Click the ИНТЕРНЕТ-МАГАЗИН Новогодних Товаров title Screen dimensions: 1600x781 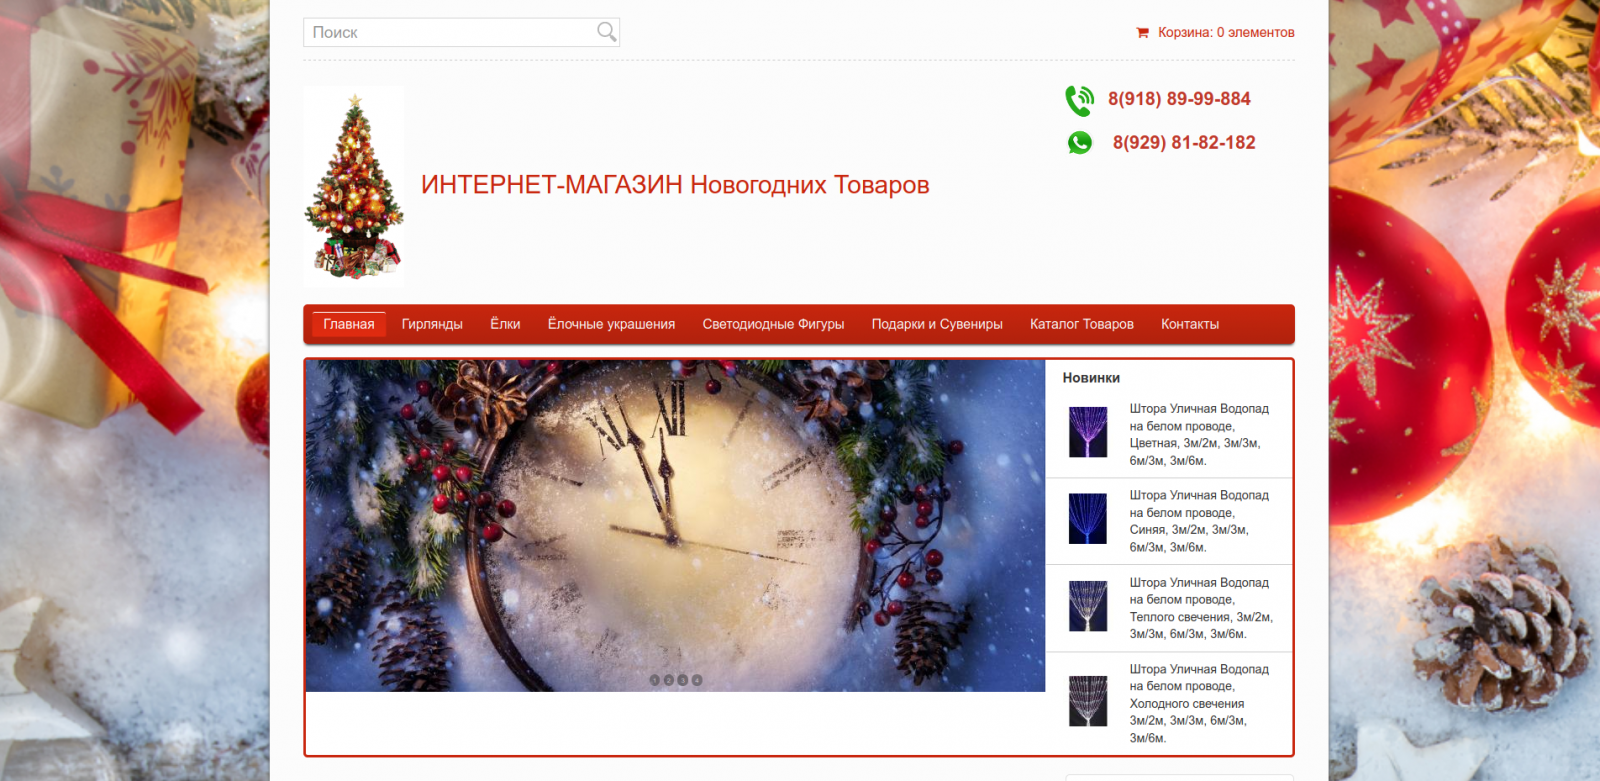coord(675,185)
